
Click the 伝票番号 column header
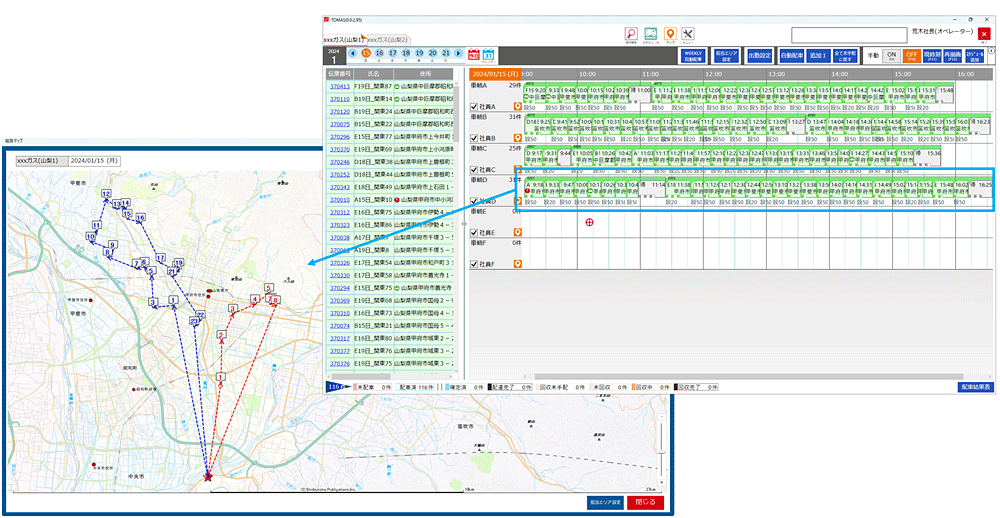pos(339,74)
